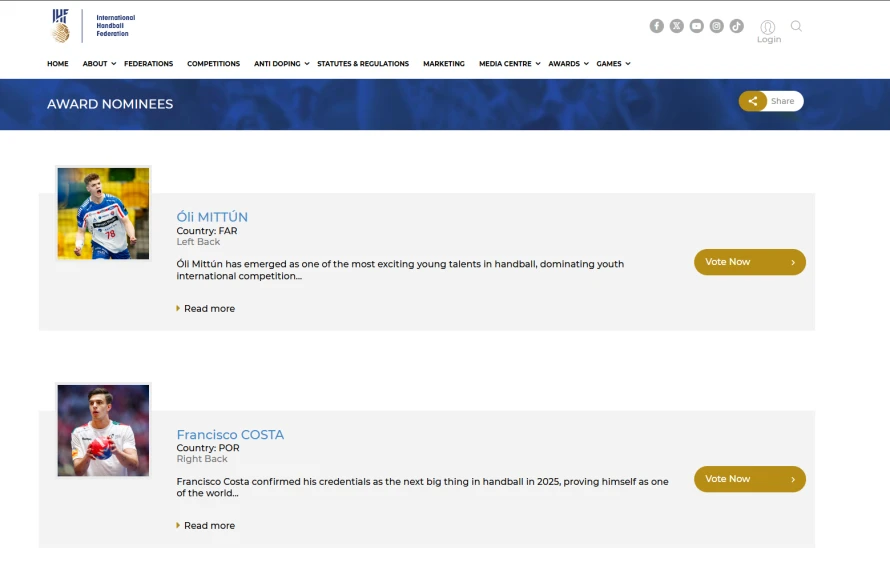Read more about Óli Mittún
The height and width of the screenshot is (570, 890).
point(209,309)
